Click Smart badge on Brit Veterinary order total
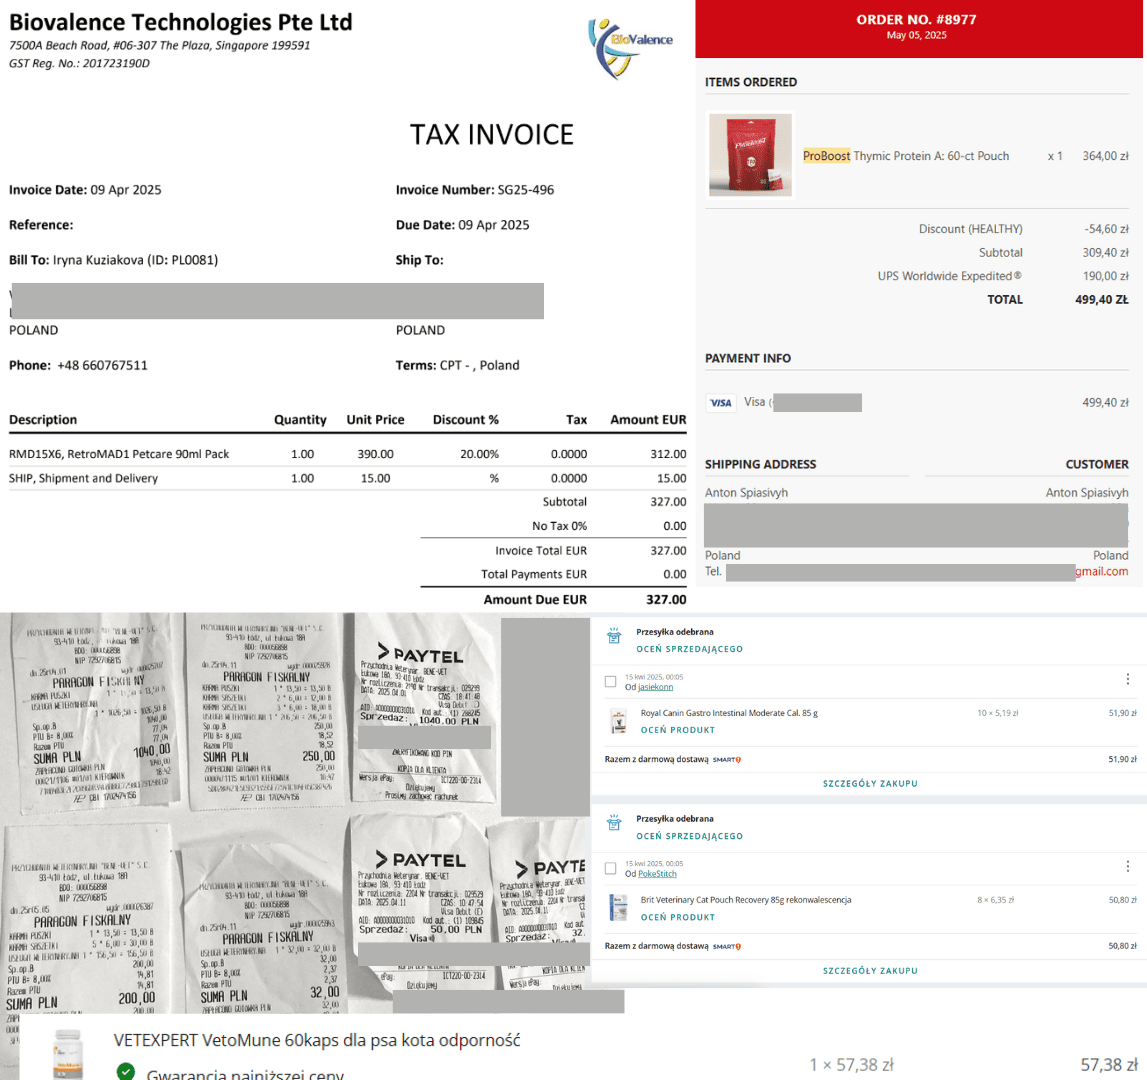The width and height of the screenshot is (1147, 1080). pyautogui.click(x=726, y=947)
